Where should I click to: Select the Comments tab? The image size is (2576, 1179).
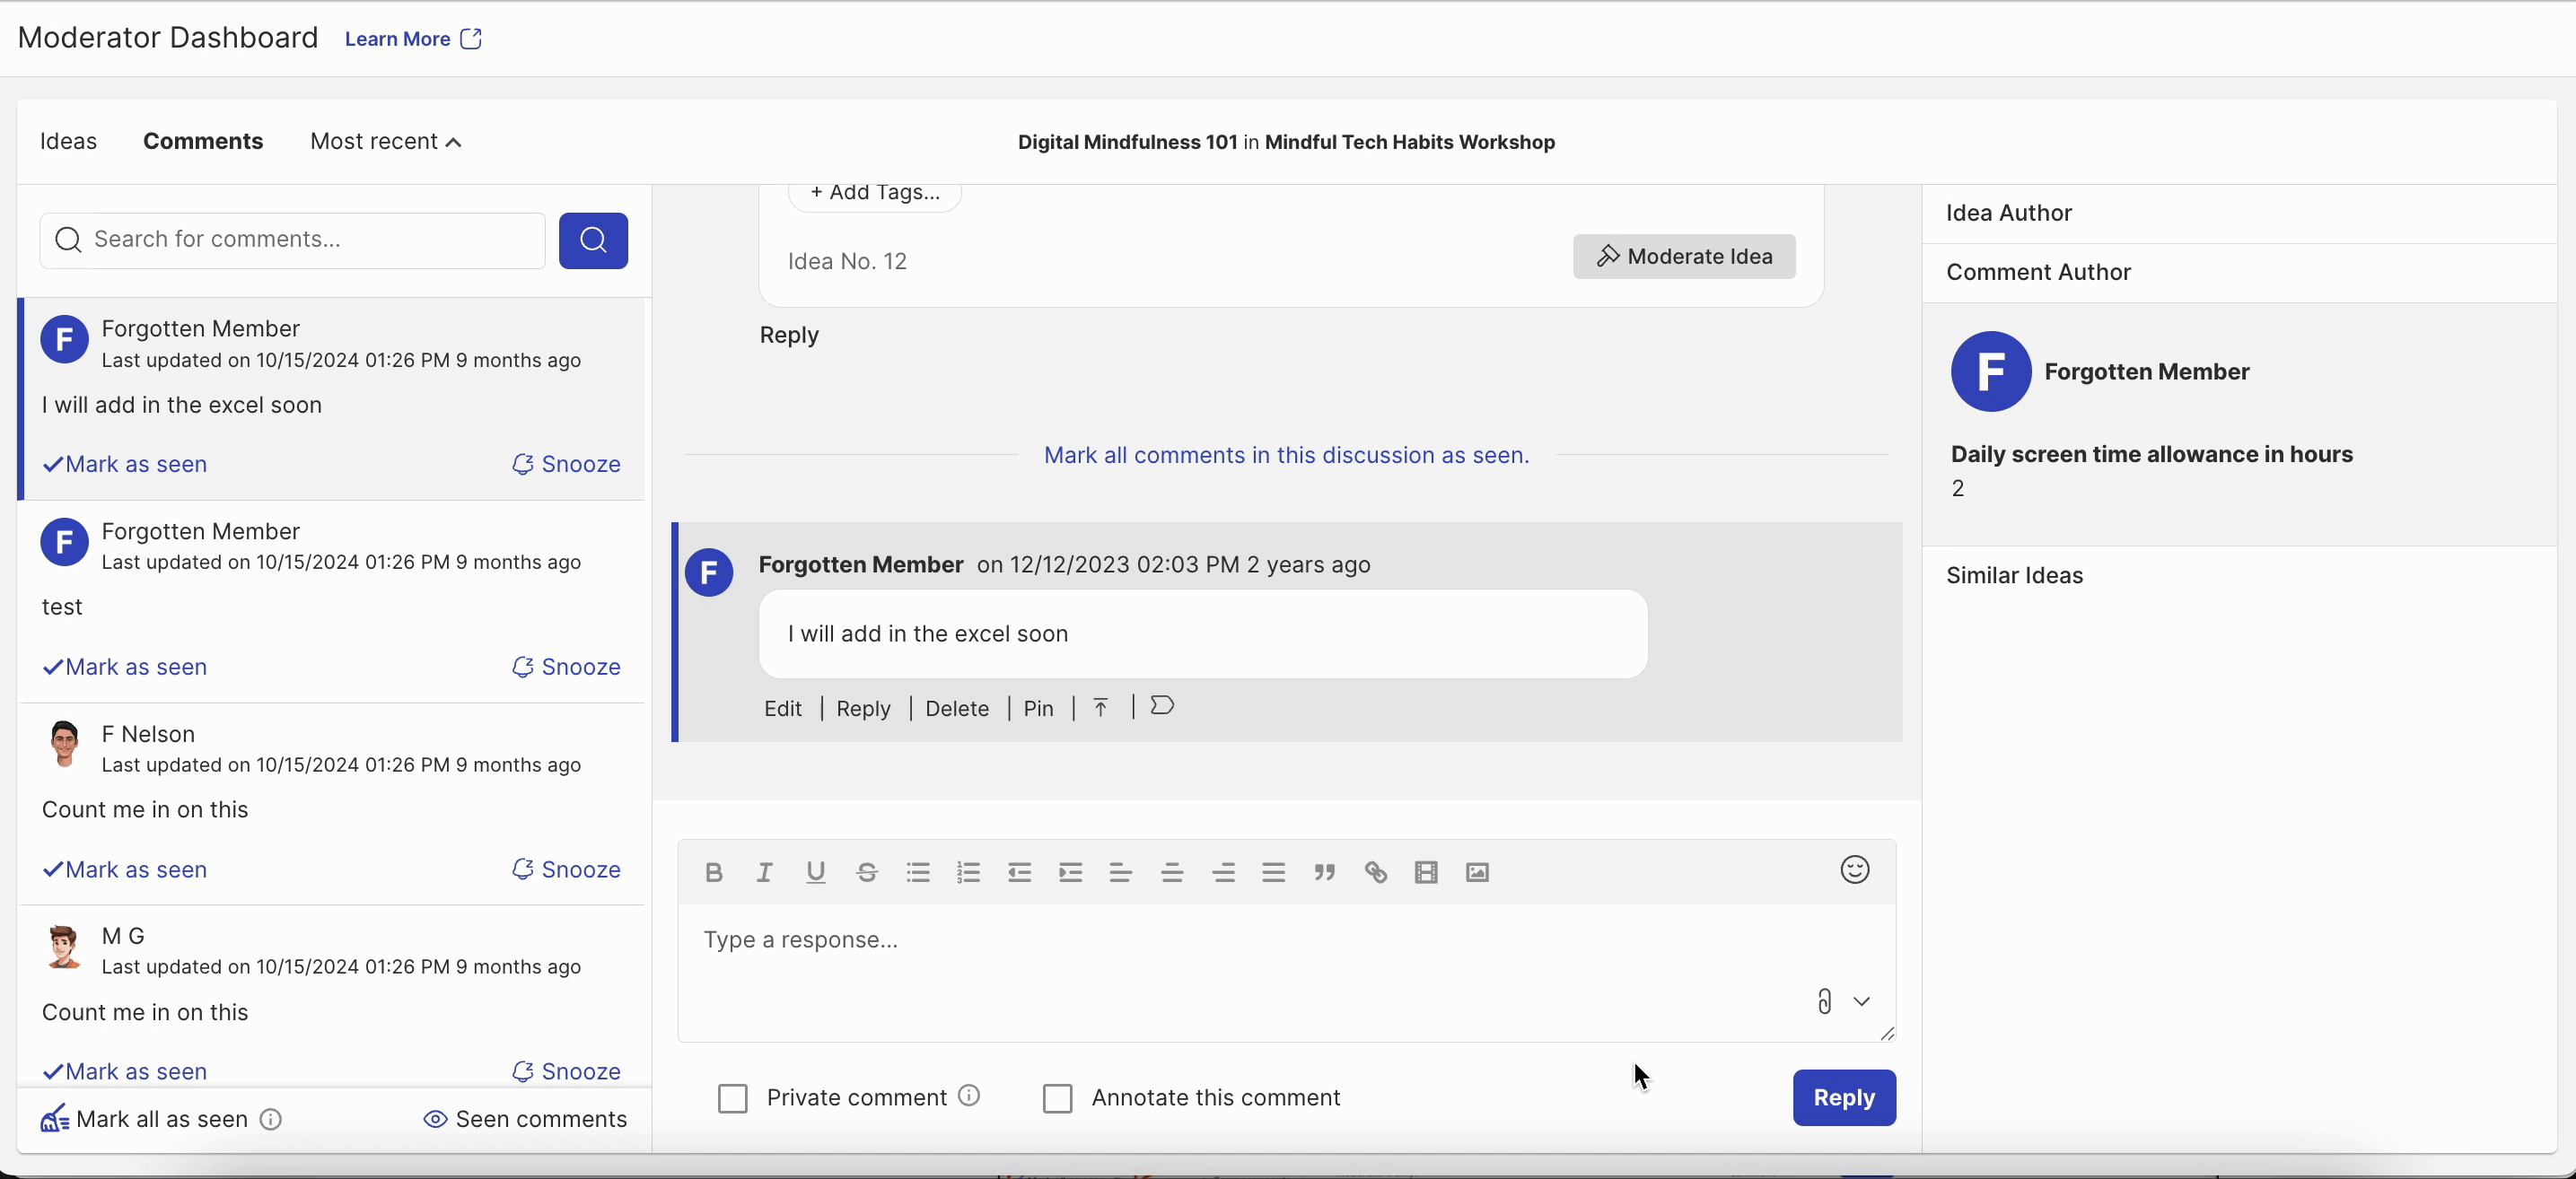tap(203, 142)
